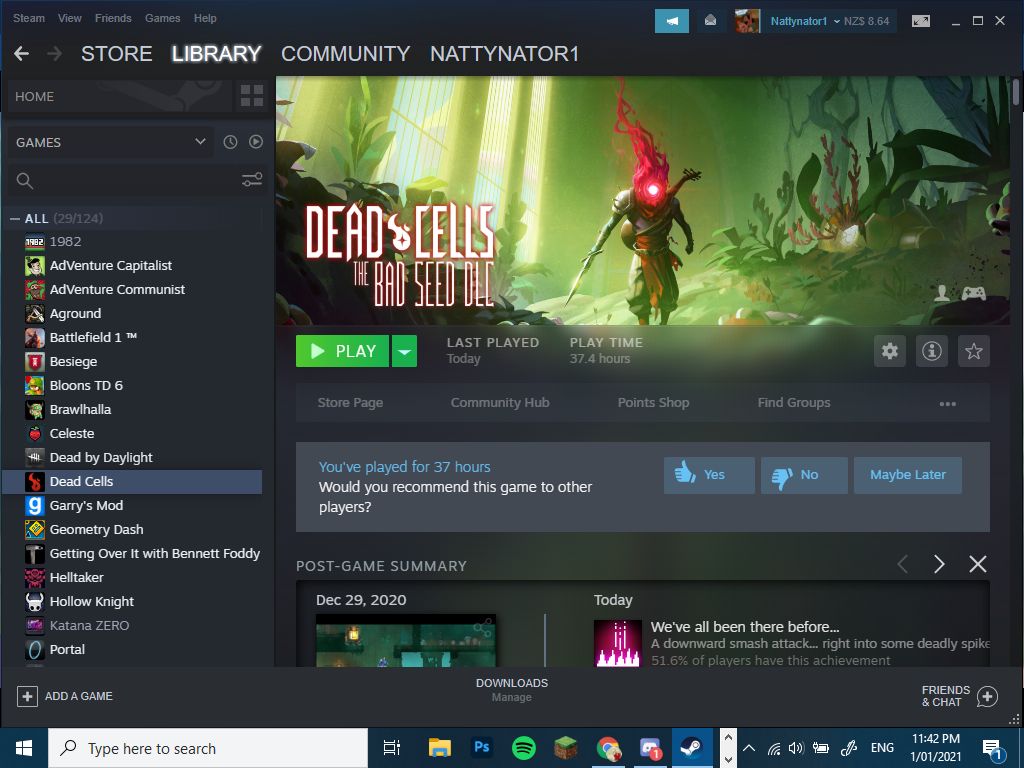The width and height of the screenshot is (1024, 768).
Task: Select Hollow Knight in the games list
Action: point(92,601)
